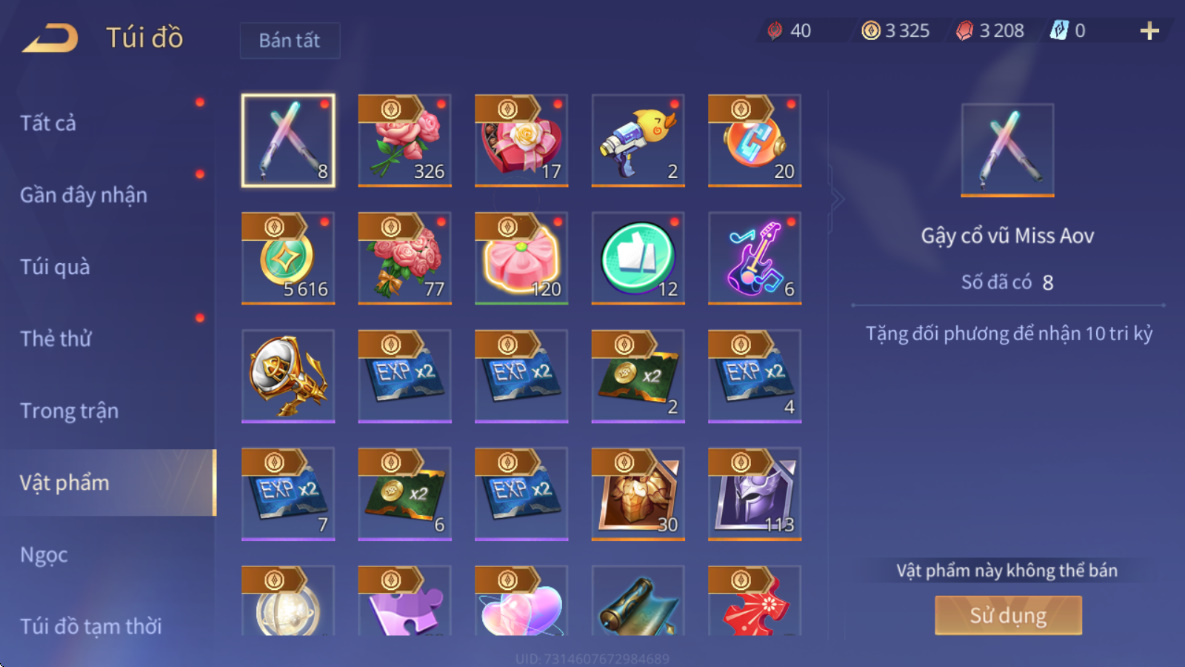Open the Tất cả category
The image size is (1185, 667).
[48, 123]
